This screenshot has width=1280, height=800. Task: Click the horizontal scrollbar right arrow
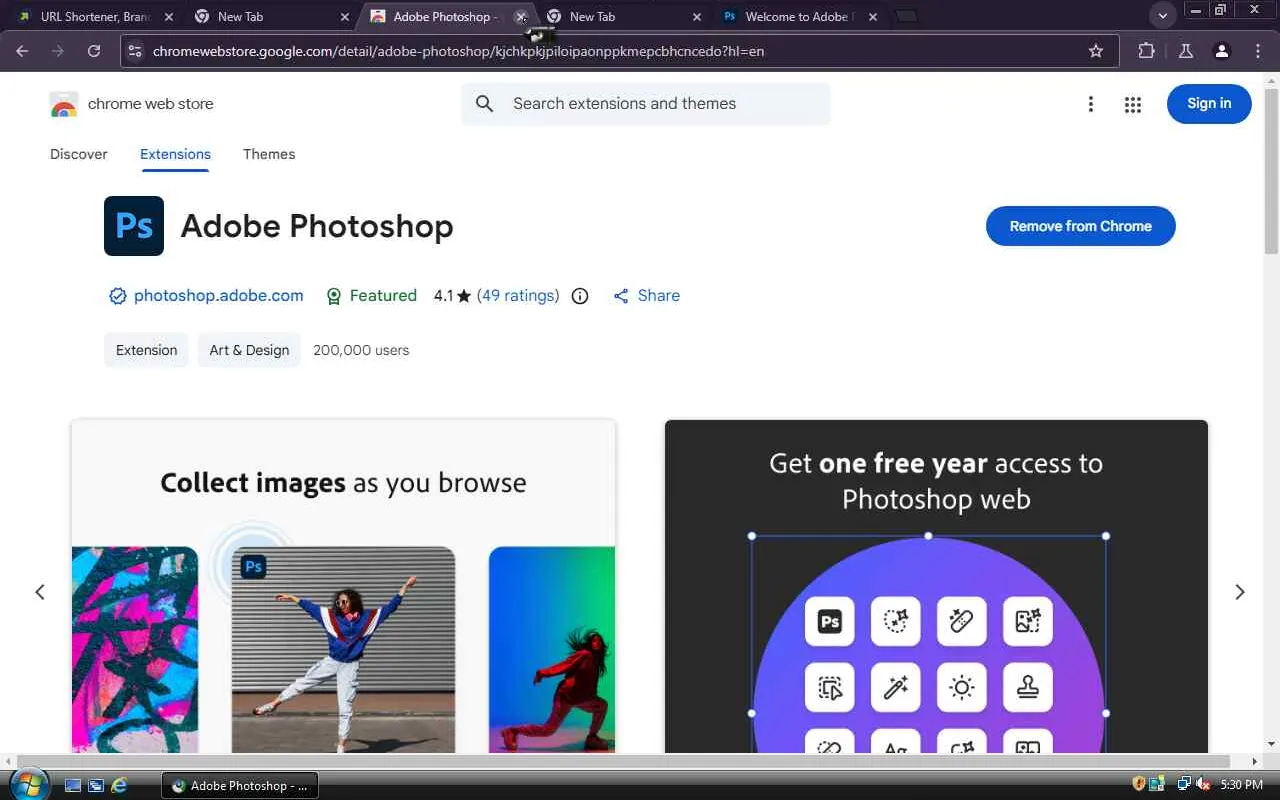[x=1255, y=762]
